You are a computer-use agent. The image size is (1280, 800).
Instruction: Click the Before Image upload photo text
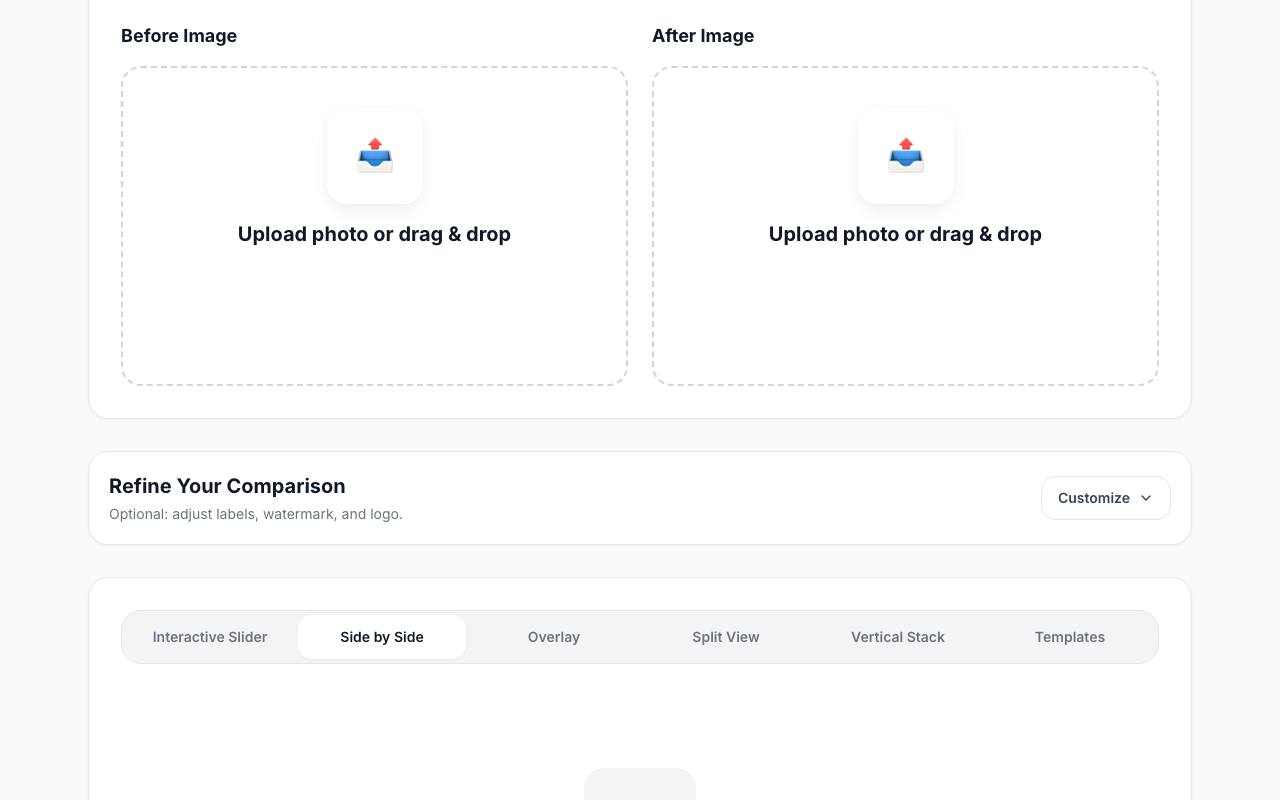tap(374, 234)
